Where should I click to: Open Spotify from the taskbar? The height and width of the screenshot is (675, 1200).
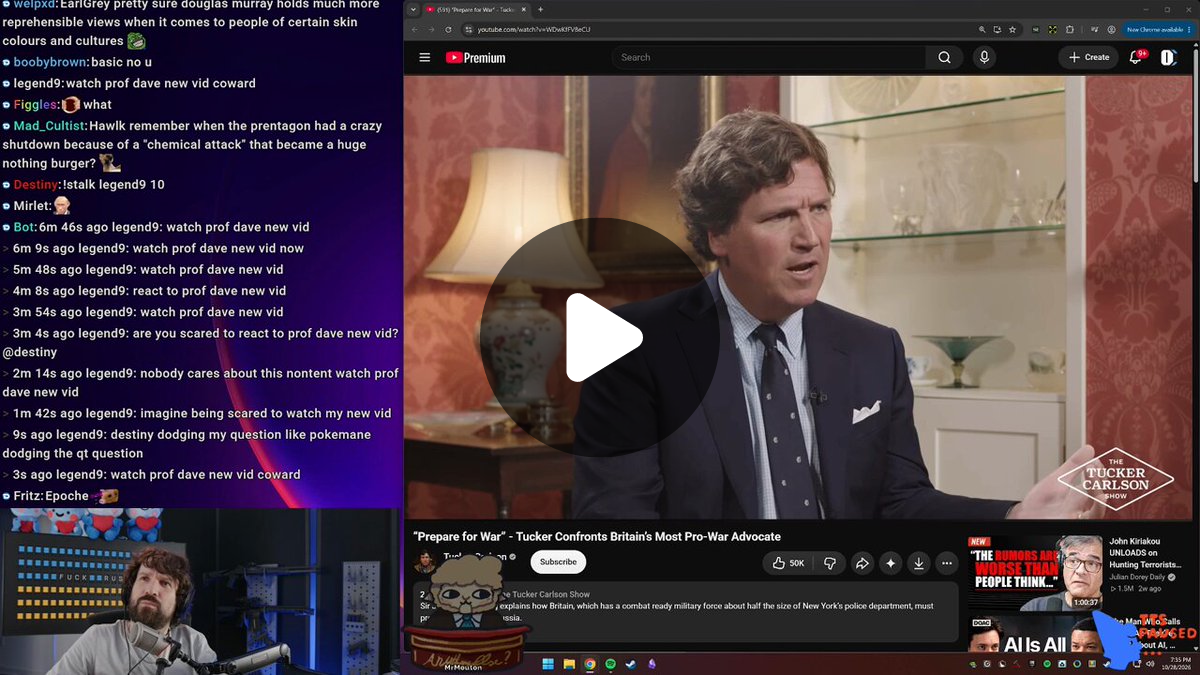coord(610,664)
